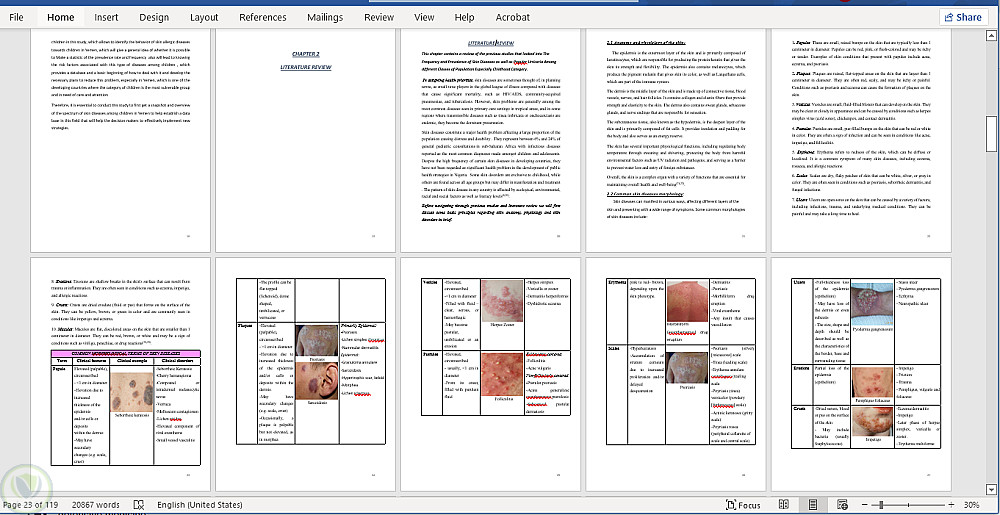Click the Seborrheic keratosis skin photo

point(131,393)
